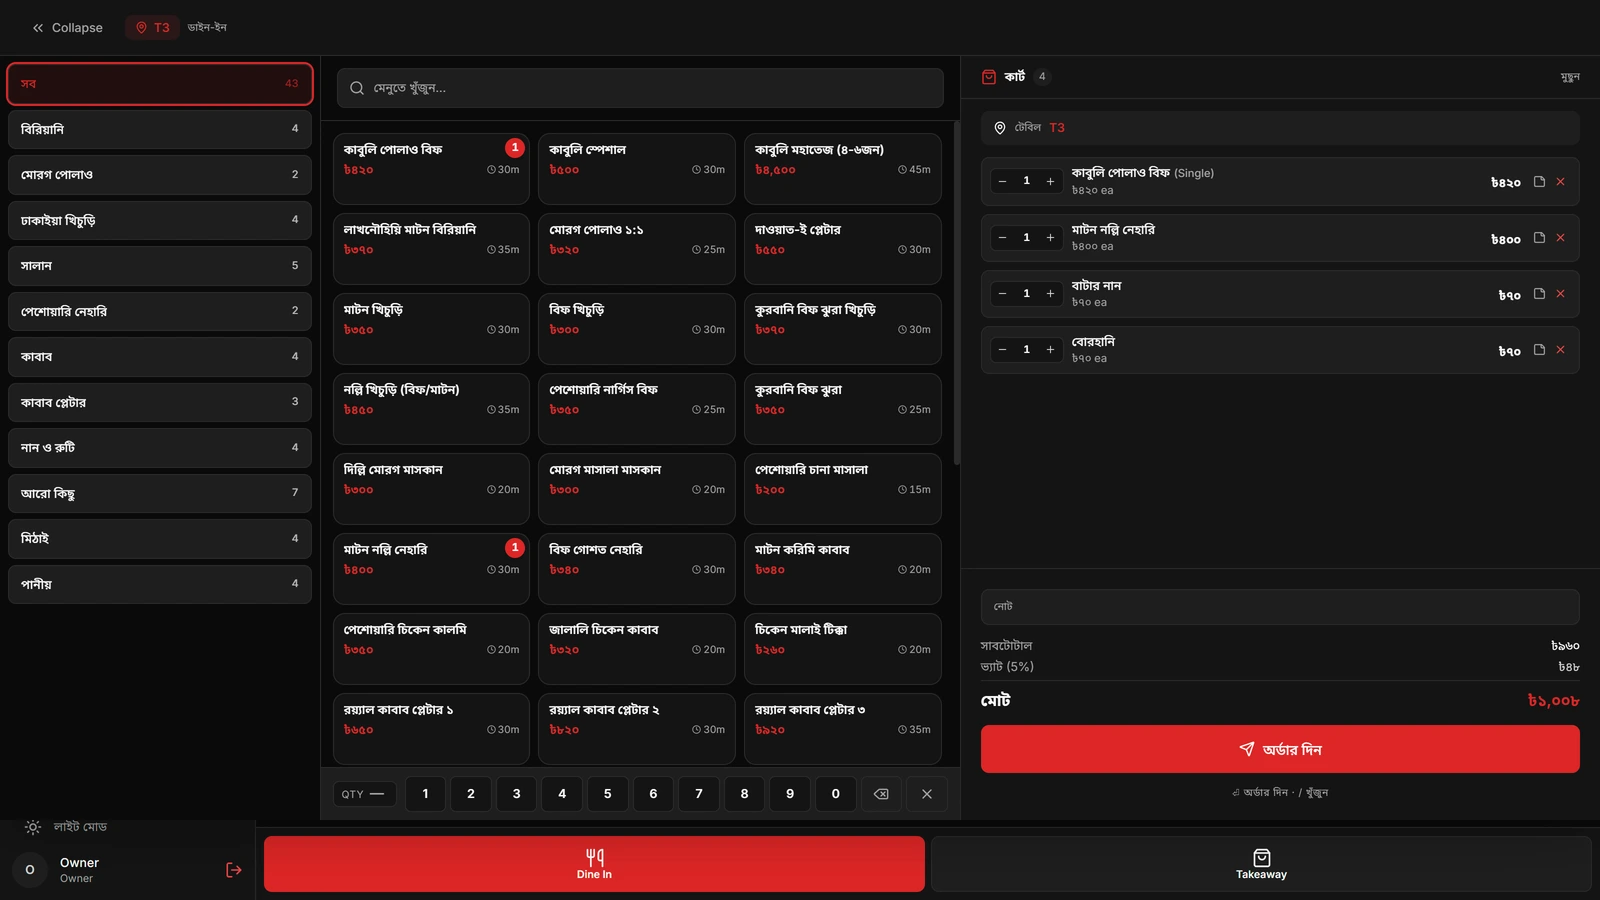
Task: Toggle লাইট মোড sun icon
Action: click(x=33, y=827)
